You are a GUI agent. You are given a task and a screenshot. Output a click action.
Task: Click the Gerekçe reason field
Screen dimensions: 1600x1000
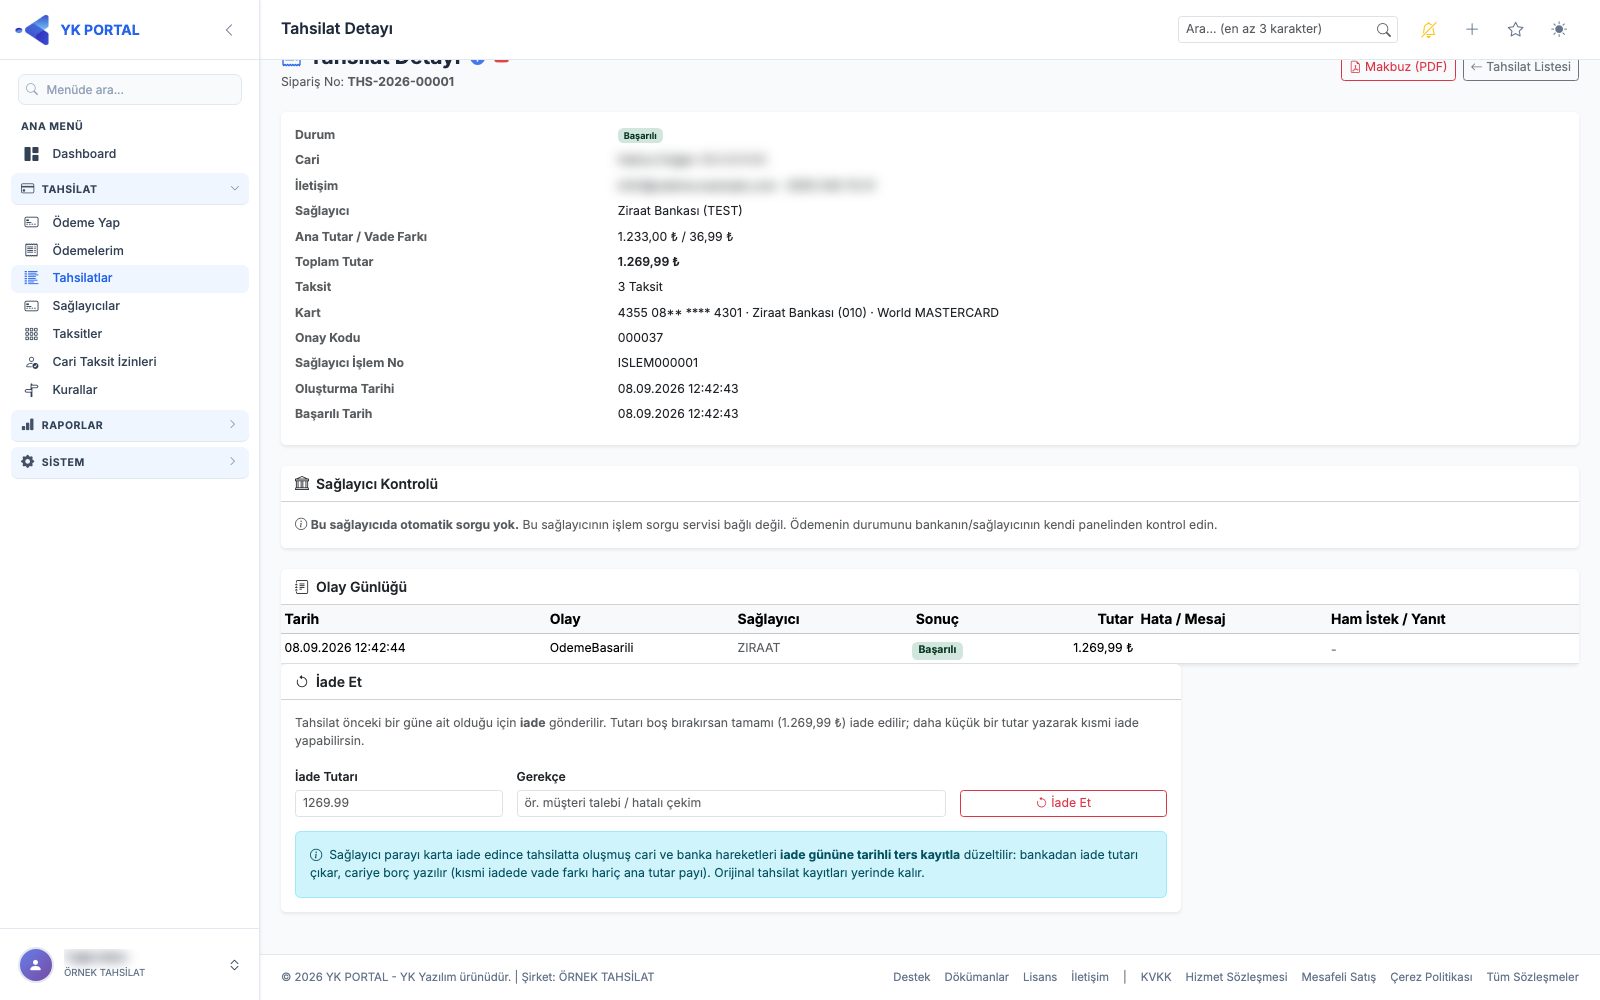click(x=731, y=803)
